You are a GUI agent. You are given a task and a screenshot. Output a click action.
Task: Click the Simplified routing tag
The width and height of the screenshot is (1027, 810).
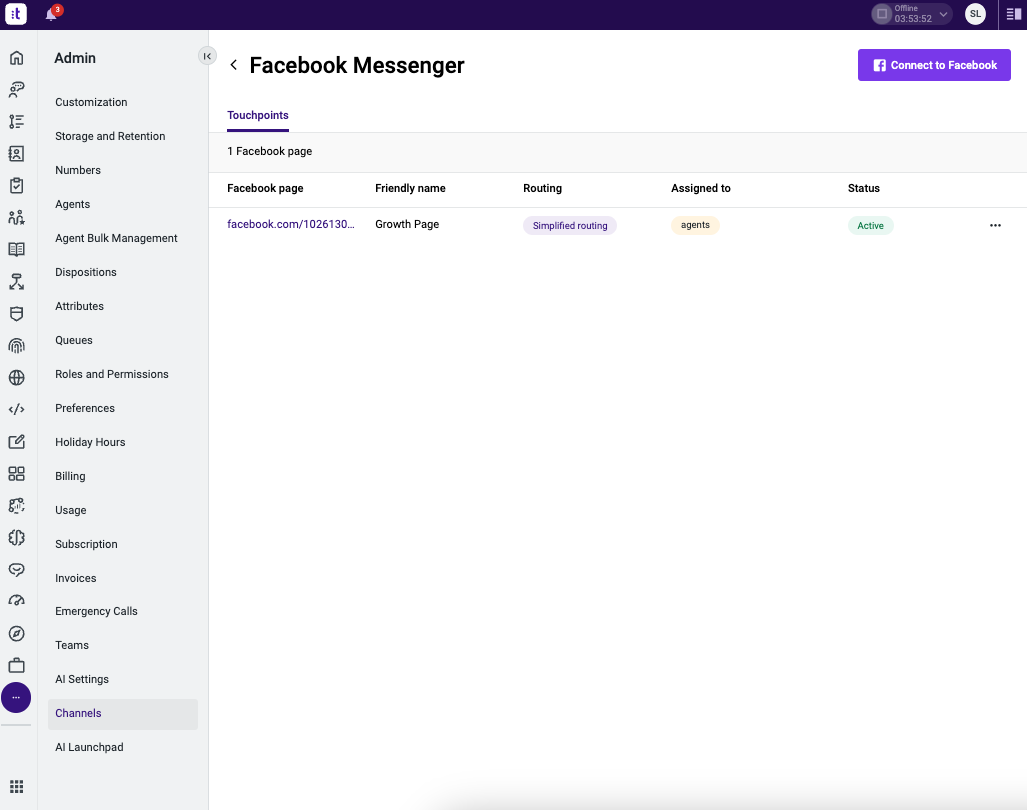pos(570,225)
